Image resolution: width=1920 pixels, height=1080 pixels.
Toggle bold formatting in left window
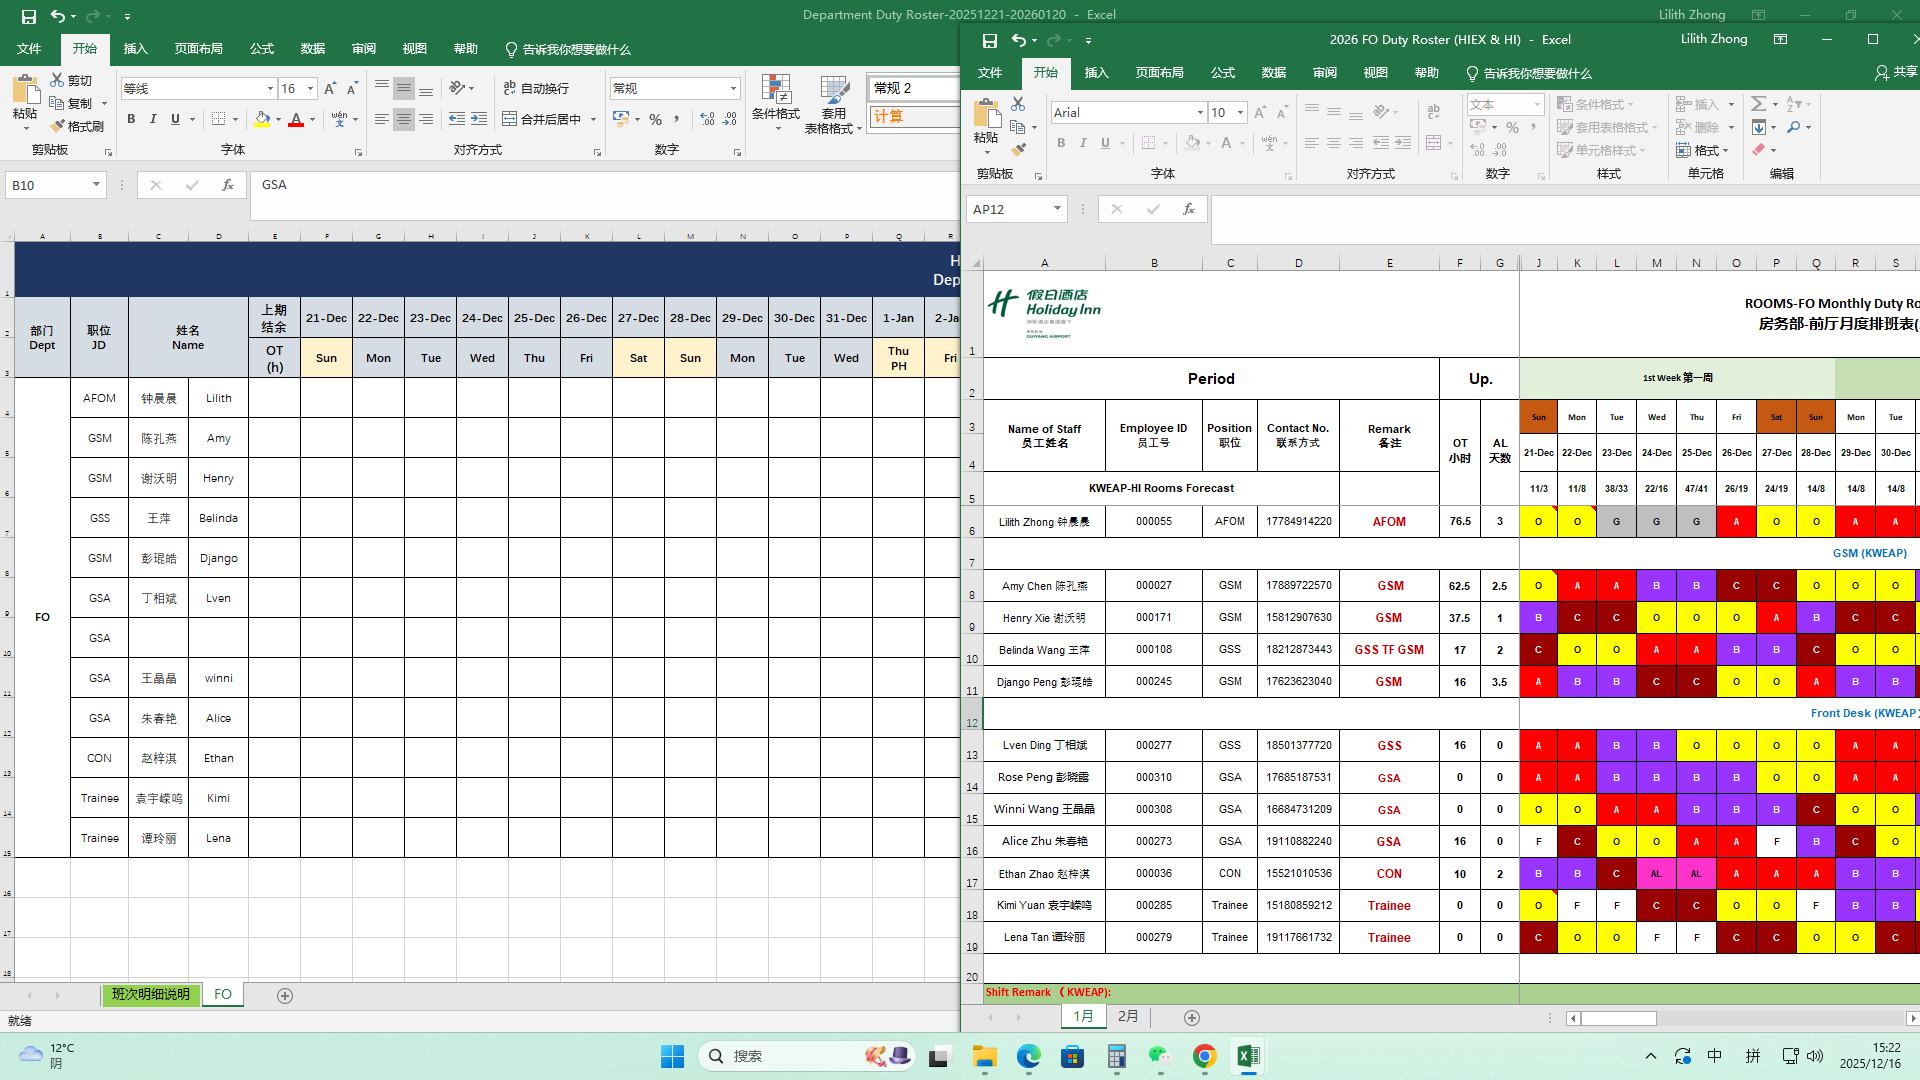(131, 119)
